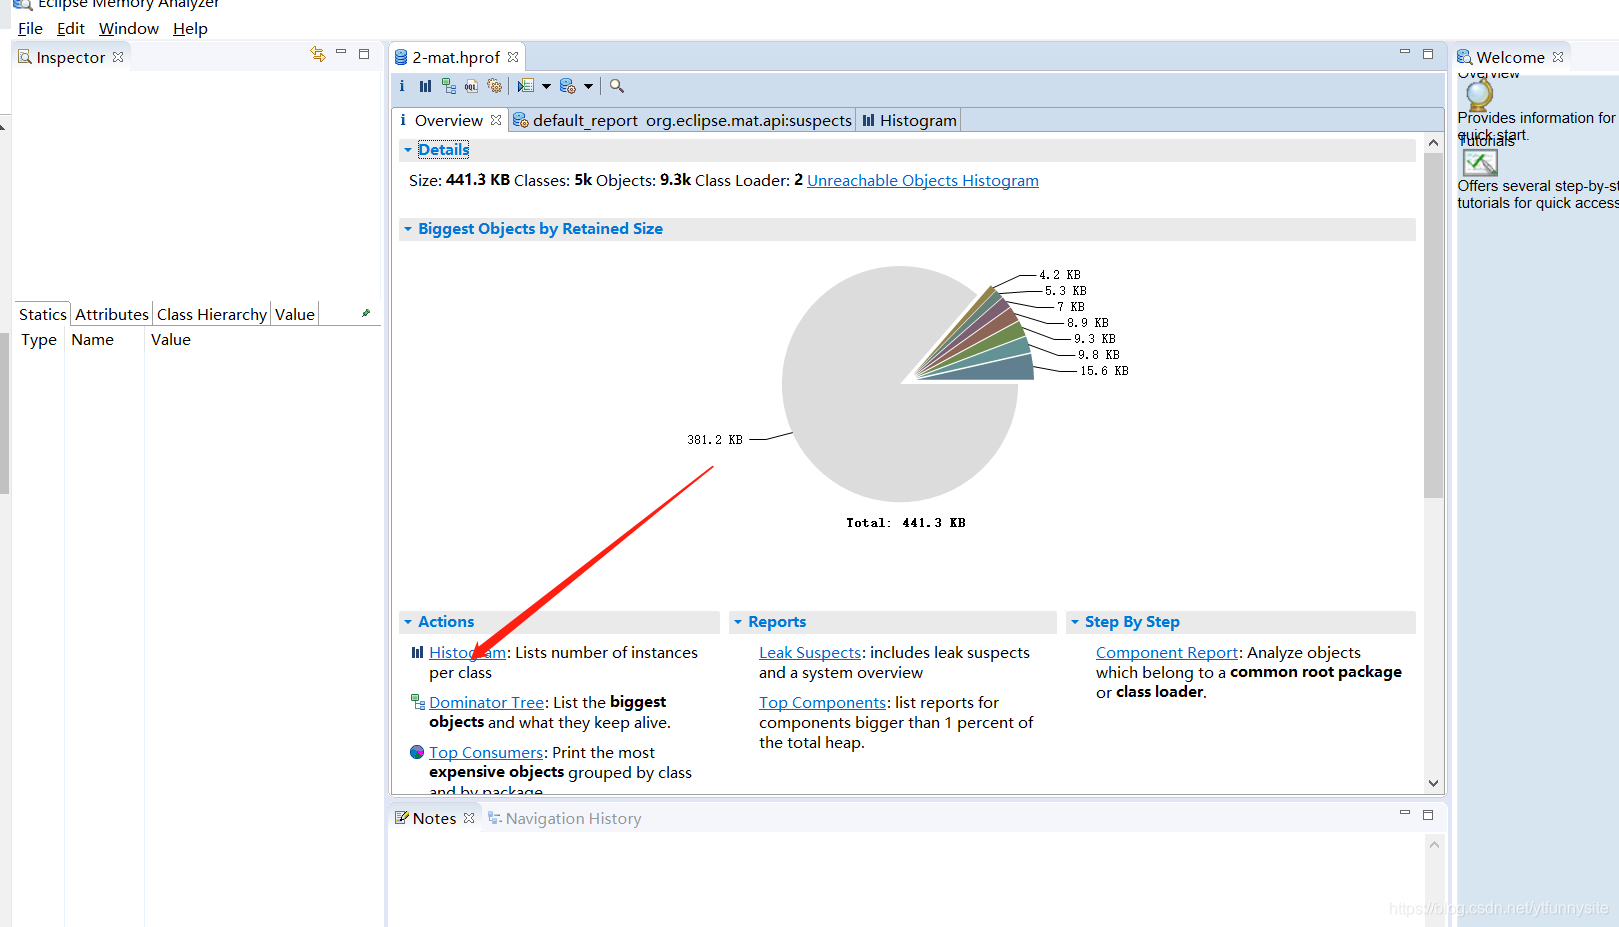This screenshot has height=927, width=1619.
Task: Click the Open Query Browser database icon
Action: [568, 86]
